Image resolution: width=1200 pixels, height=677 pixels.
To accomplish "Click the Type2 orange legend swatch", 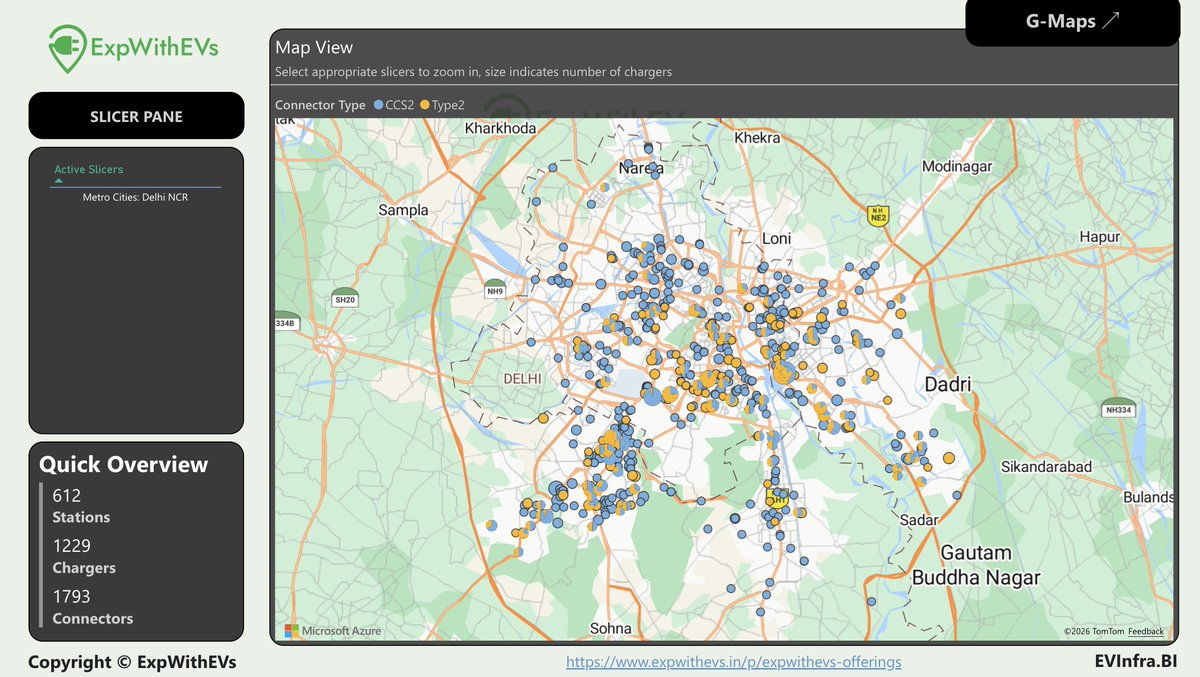I will (425, 104).
